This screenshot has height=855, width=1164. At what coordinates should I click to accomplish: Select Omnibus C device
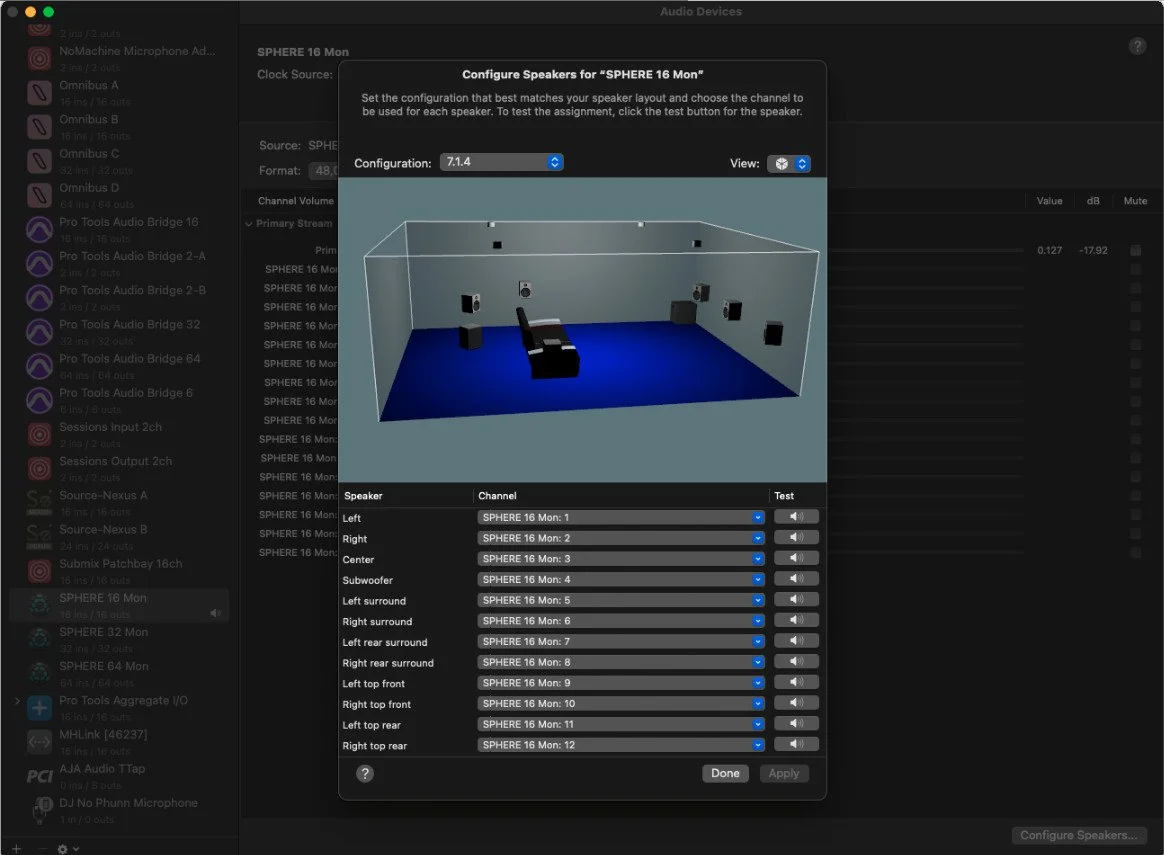(119, 161)
